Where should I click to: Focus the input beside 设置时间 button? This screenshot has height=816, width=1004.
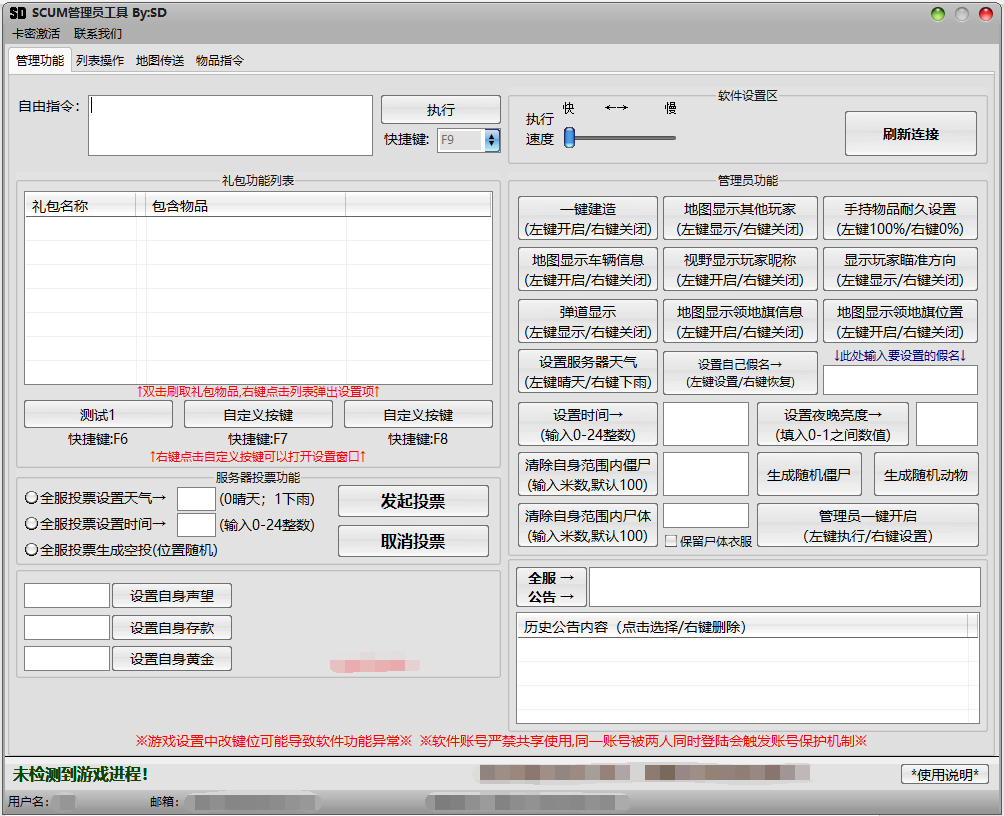click(x=706, y=424)
